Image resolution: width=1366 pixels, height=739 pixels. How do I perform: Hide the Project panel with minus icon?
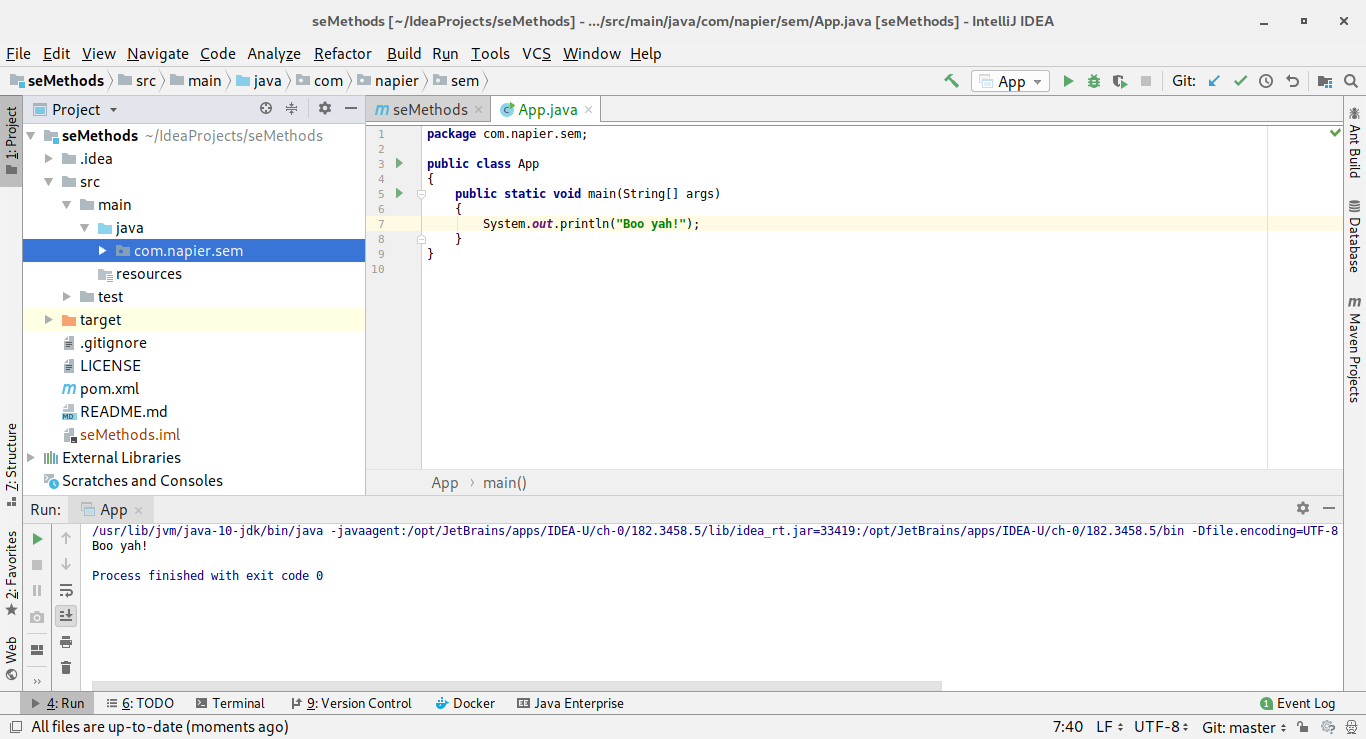[351, 109]
